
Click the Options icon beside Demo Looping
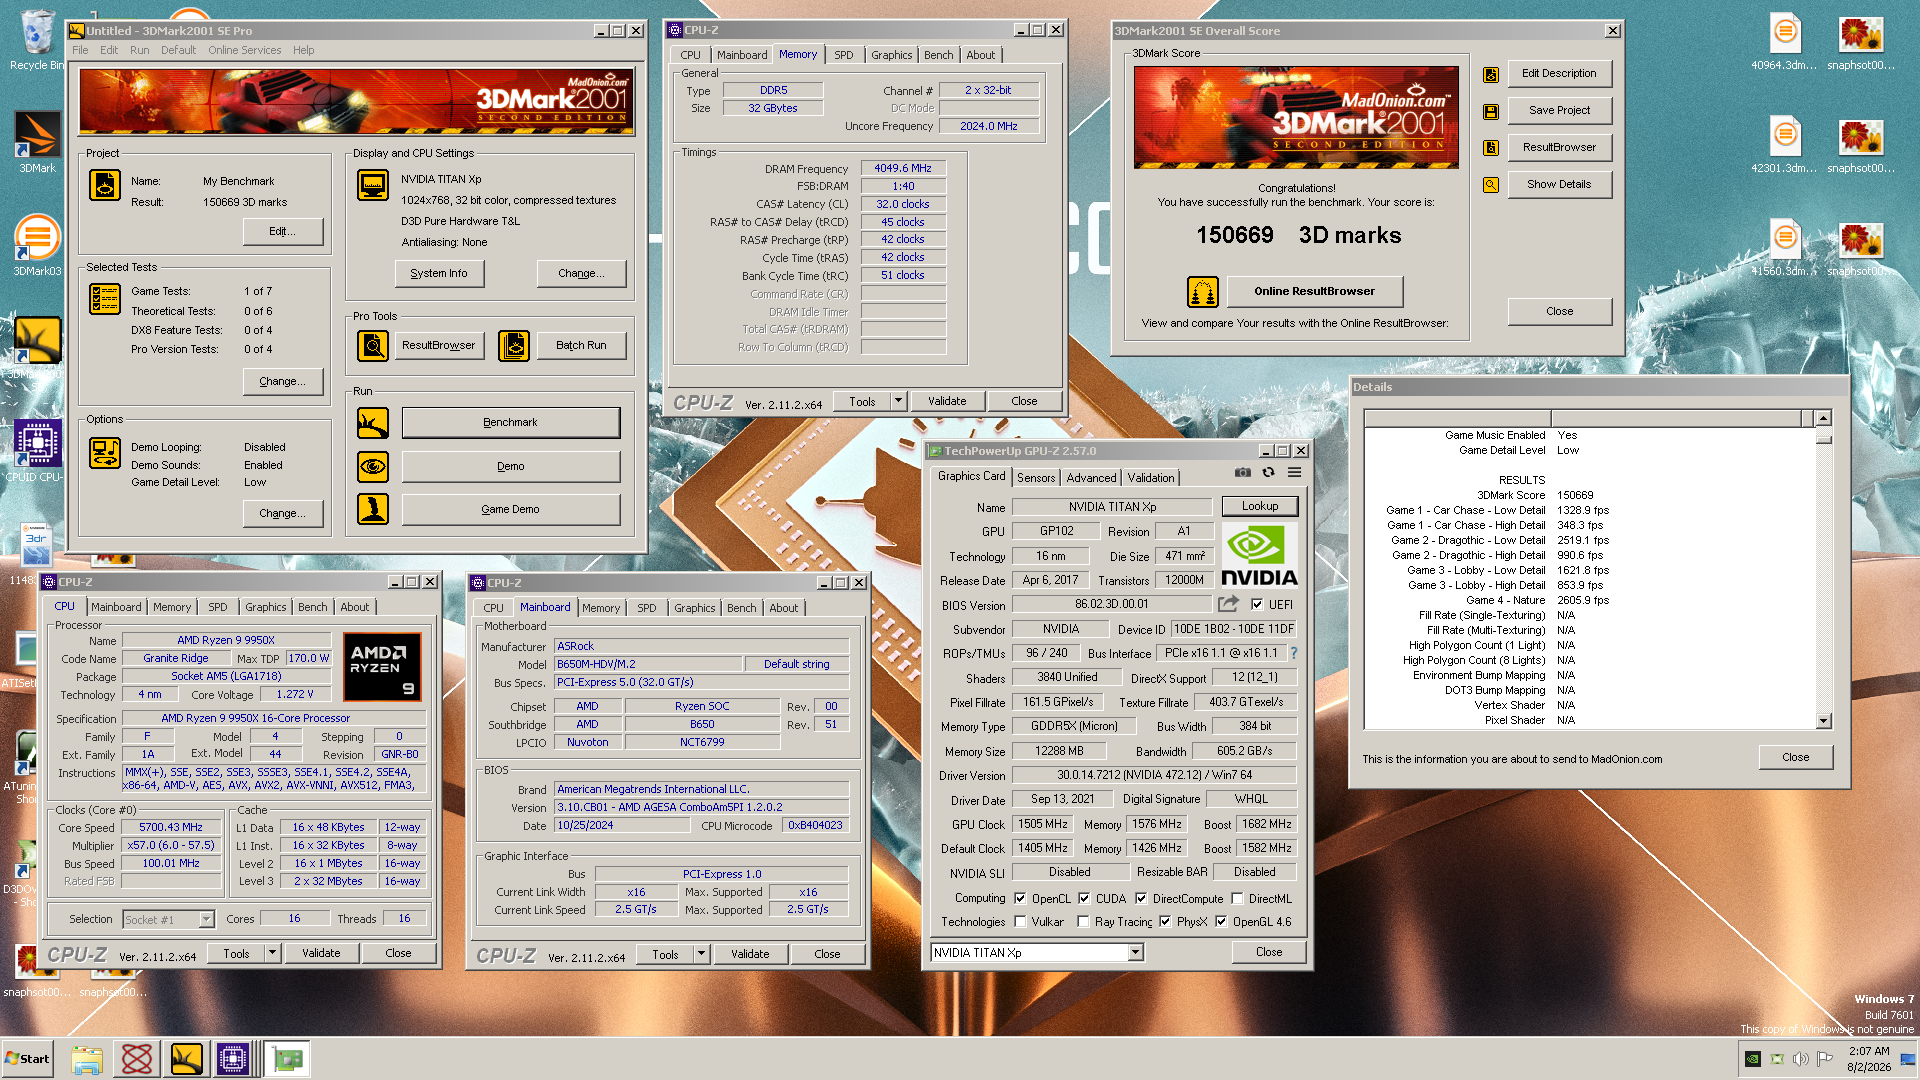pyautogui.click(x=105, y=453)
